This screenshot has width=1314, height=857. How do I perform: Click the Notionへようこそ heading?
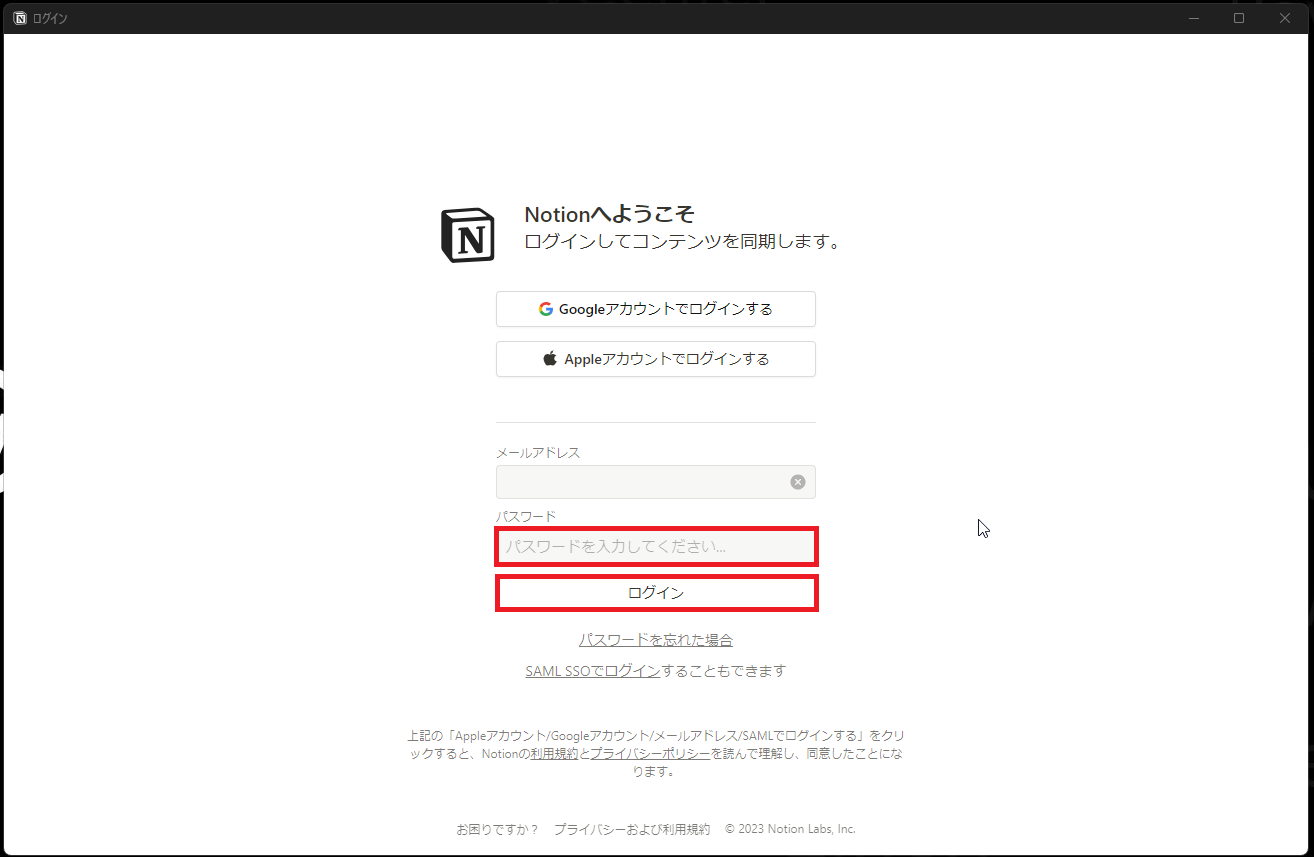click(609, 215)
